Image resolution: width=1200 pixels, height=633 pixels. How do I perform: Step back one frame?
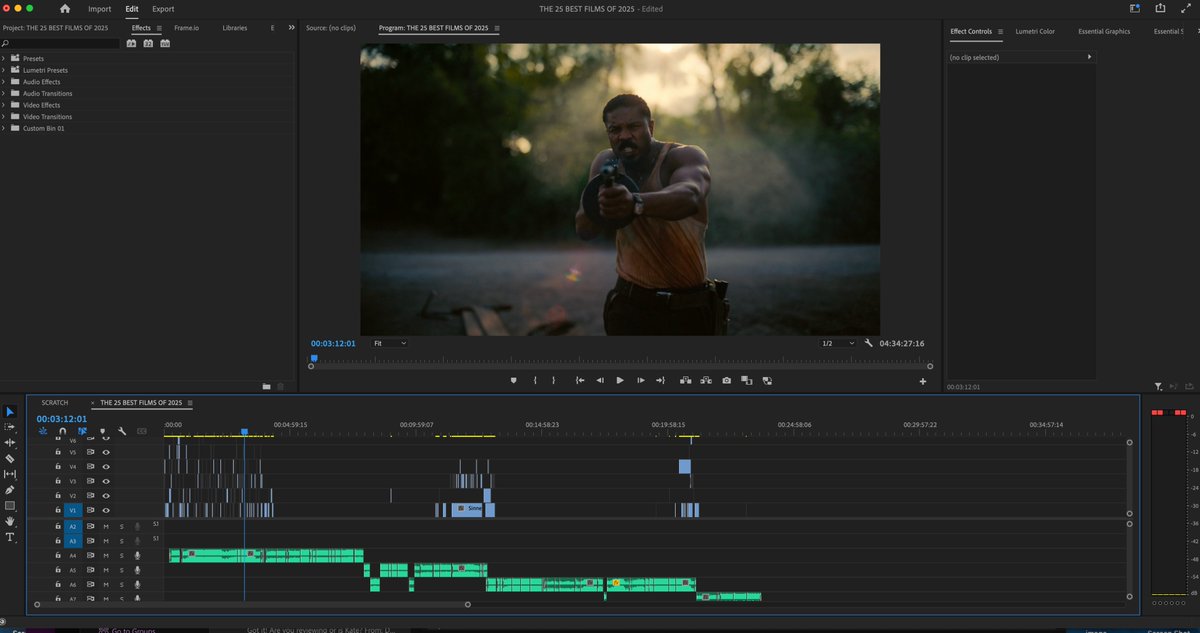600,380
